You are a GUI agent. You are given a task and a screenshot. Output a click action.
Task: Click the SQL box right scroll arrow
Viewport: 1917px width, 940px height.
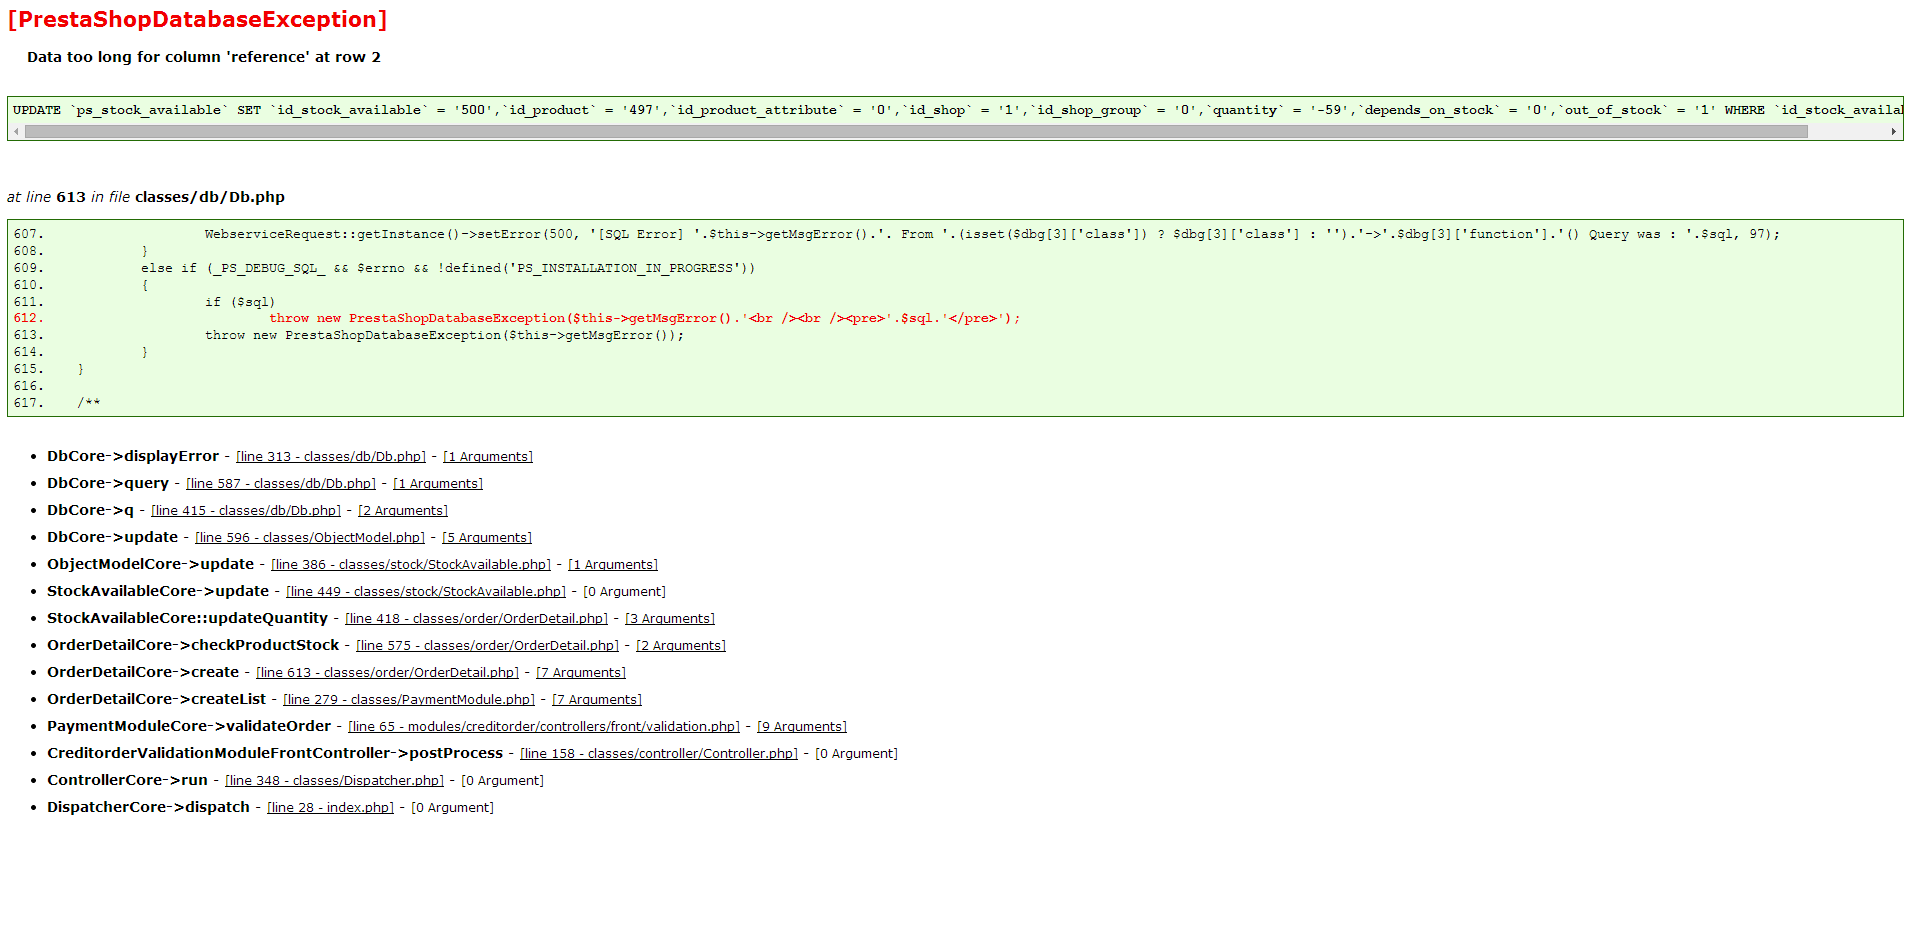pyautogui.click(x=1893, y=131)
